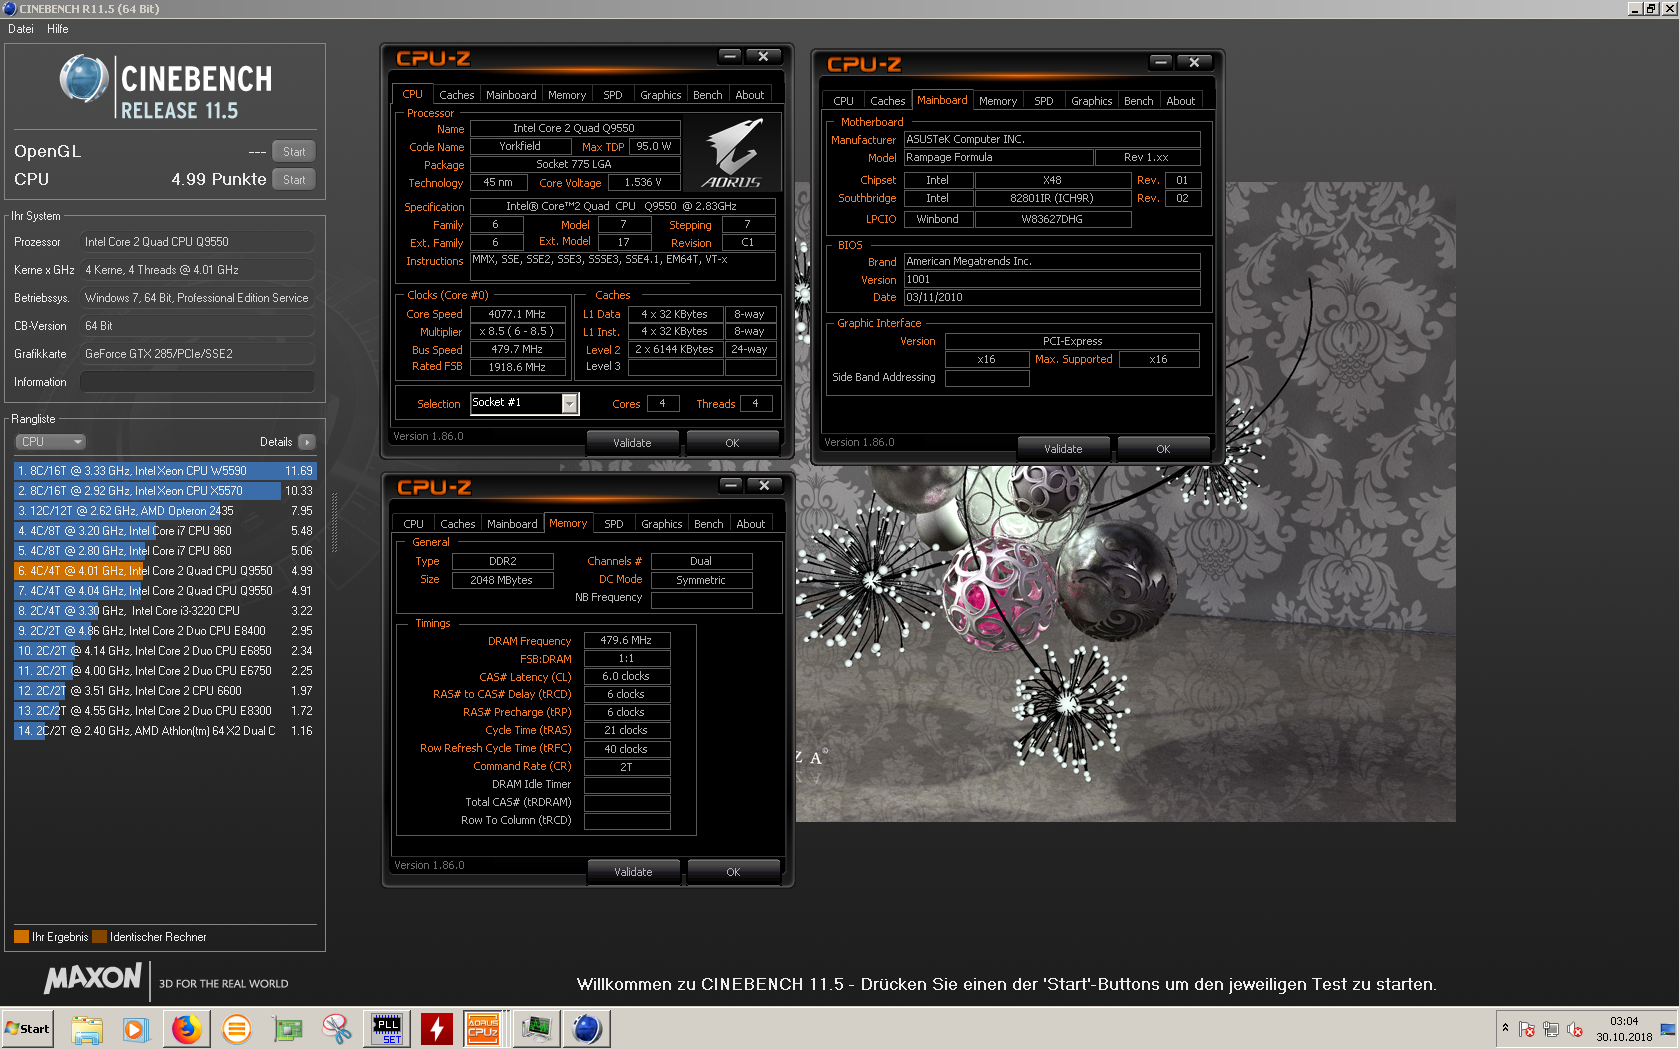Screen dimensions: 1679x1049
Task: Open Windows Explorer from the taskbar
Action: (x=87, y=1029)
